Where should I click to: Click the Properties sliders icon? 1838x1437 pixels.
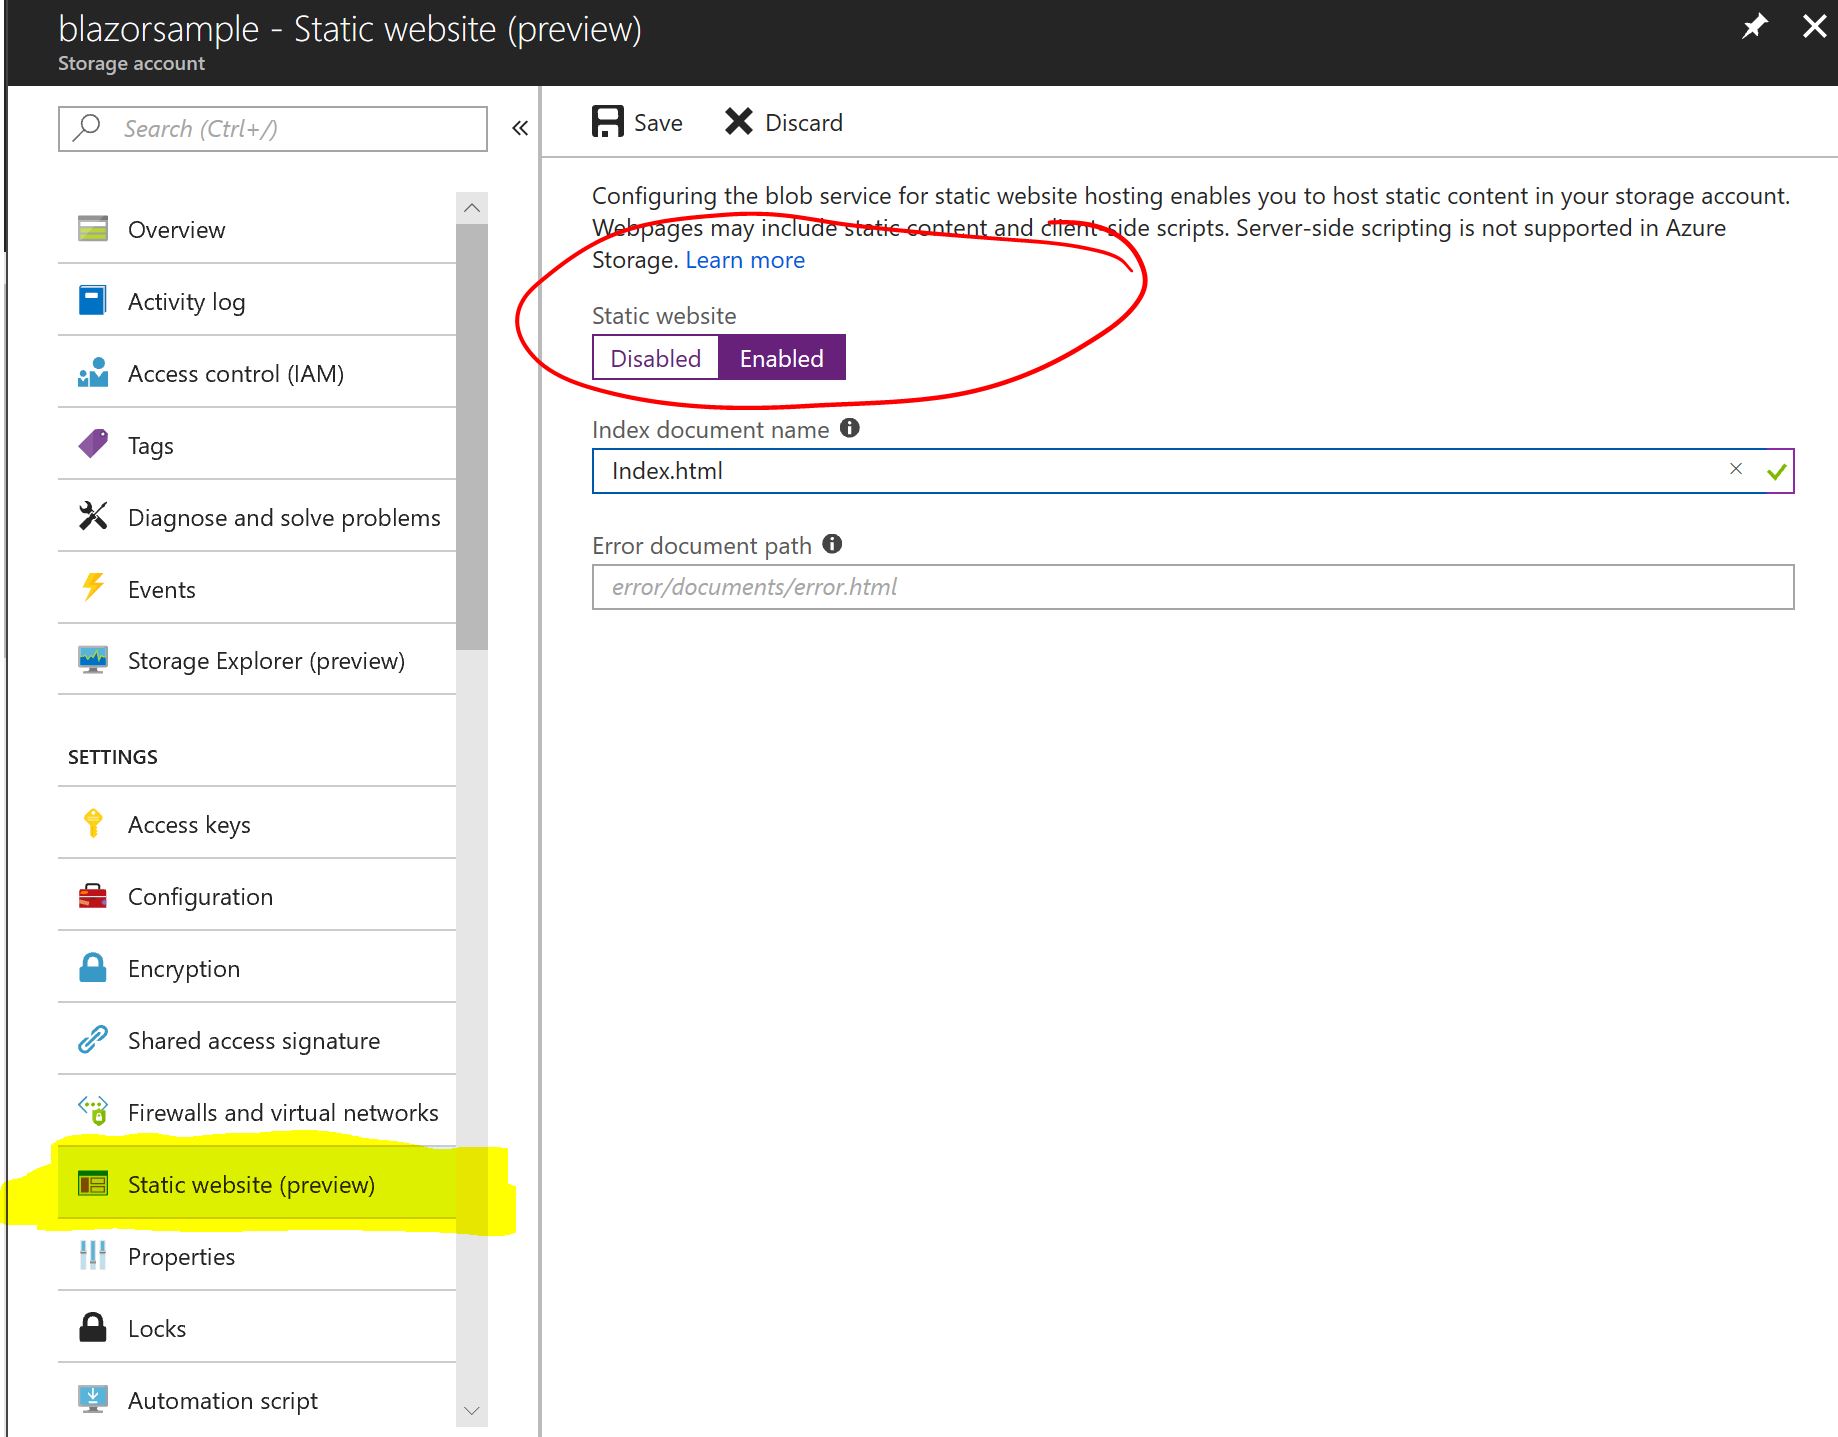click(93, 1255)
